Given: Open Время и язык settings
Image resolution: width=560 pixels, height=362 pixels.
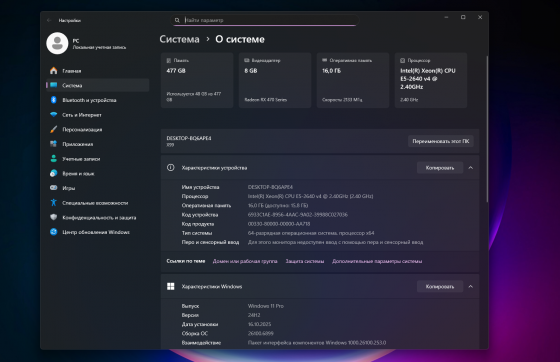Looking at the screenshot, I should click(98, 173).
